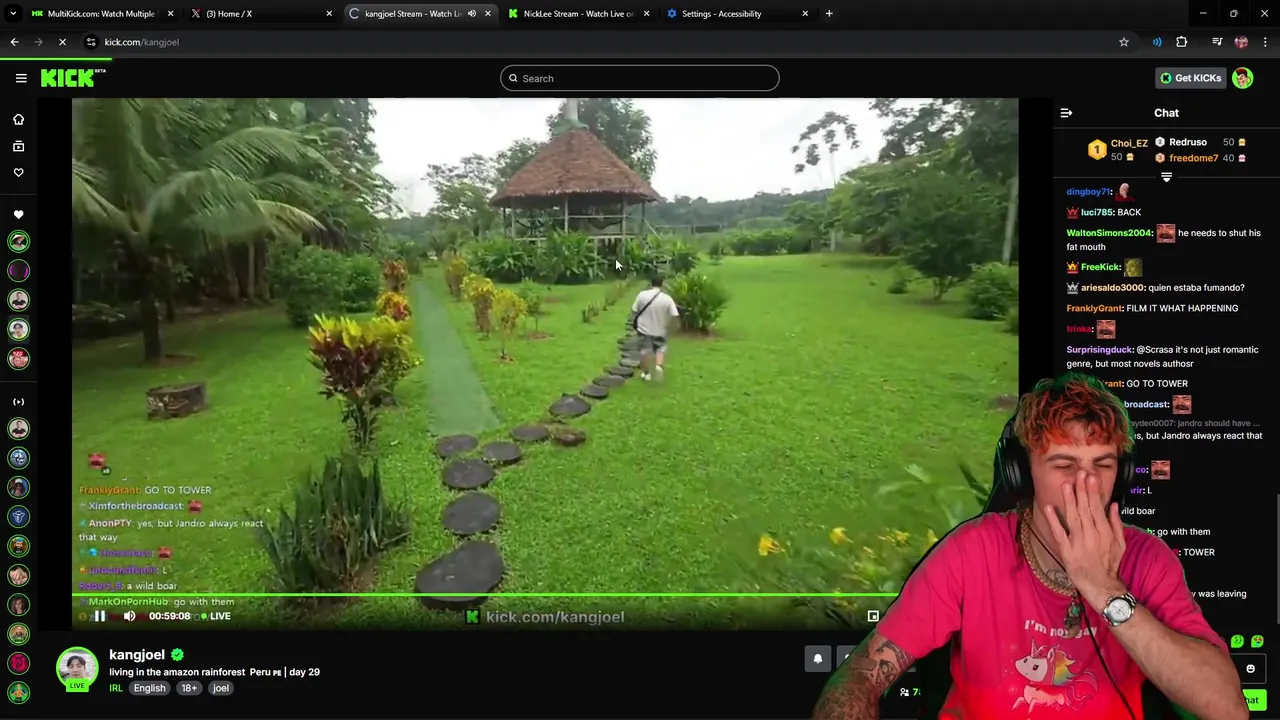Viewport: 1280px width, 720px height.
Task: Click the verified badge next to kangjoel
Action: pyautogui.click(x=177, y=655)
